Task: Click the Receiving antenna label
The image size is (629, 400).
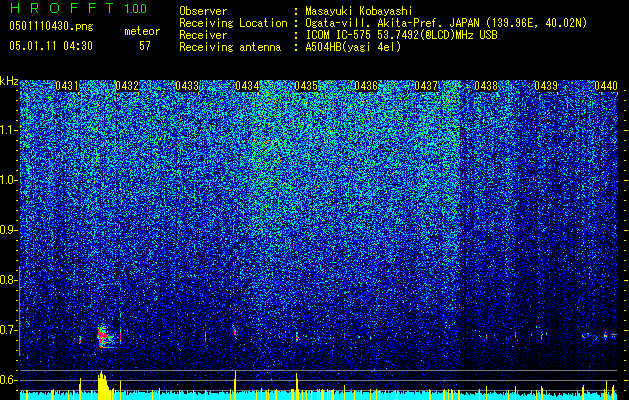Action: point(230,47)
